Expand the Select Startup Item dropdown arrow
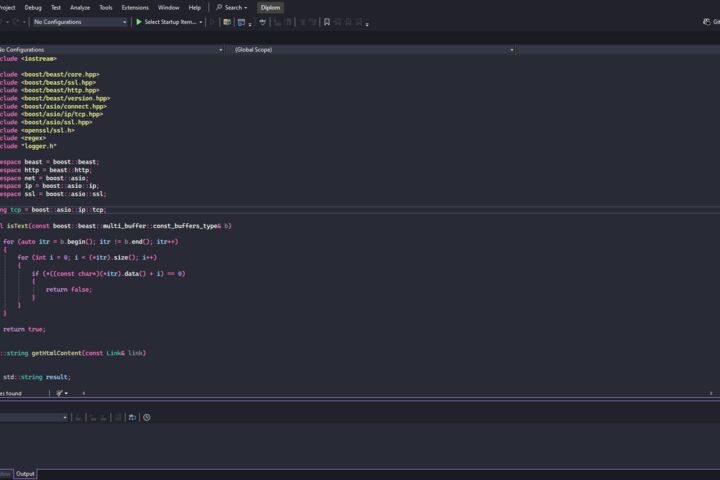Viewport: 720px width, 480px height. point(201,22)
